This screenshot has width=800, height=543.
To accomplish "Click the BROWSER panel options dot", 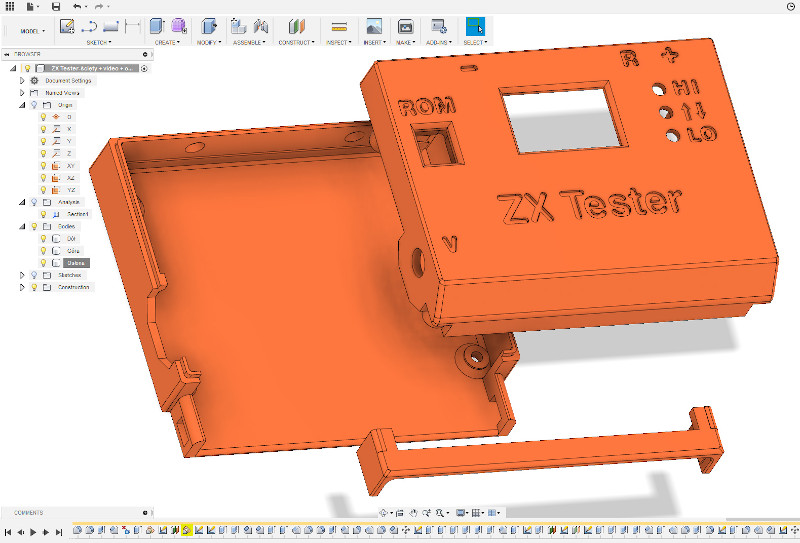I will click(x=145, y=54).
